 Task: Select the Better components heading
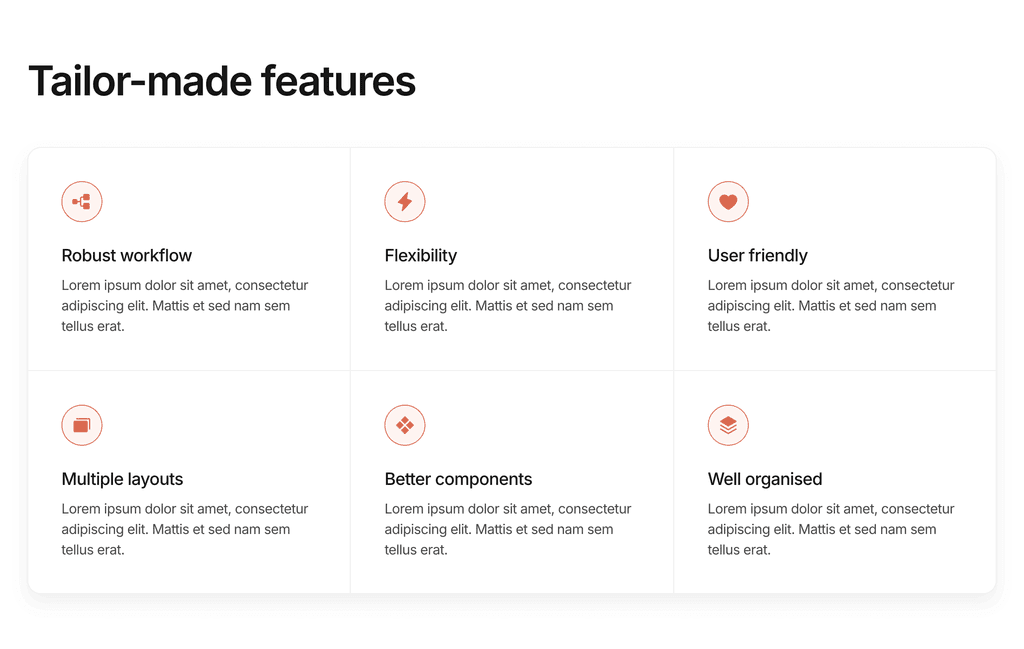click(x=458, y=479)
